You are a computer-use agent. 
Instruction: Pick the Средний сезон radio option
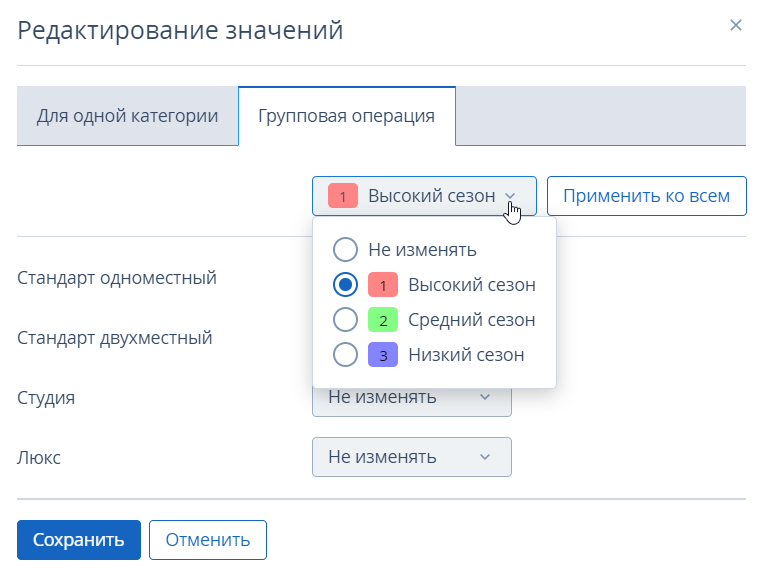[346, 319]
